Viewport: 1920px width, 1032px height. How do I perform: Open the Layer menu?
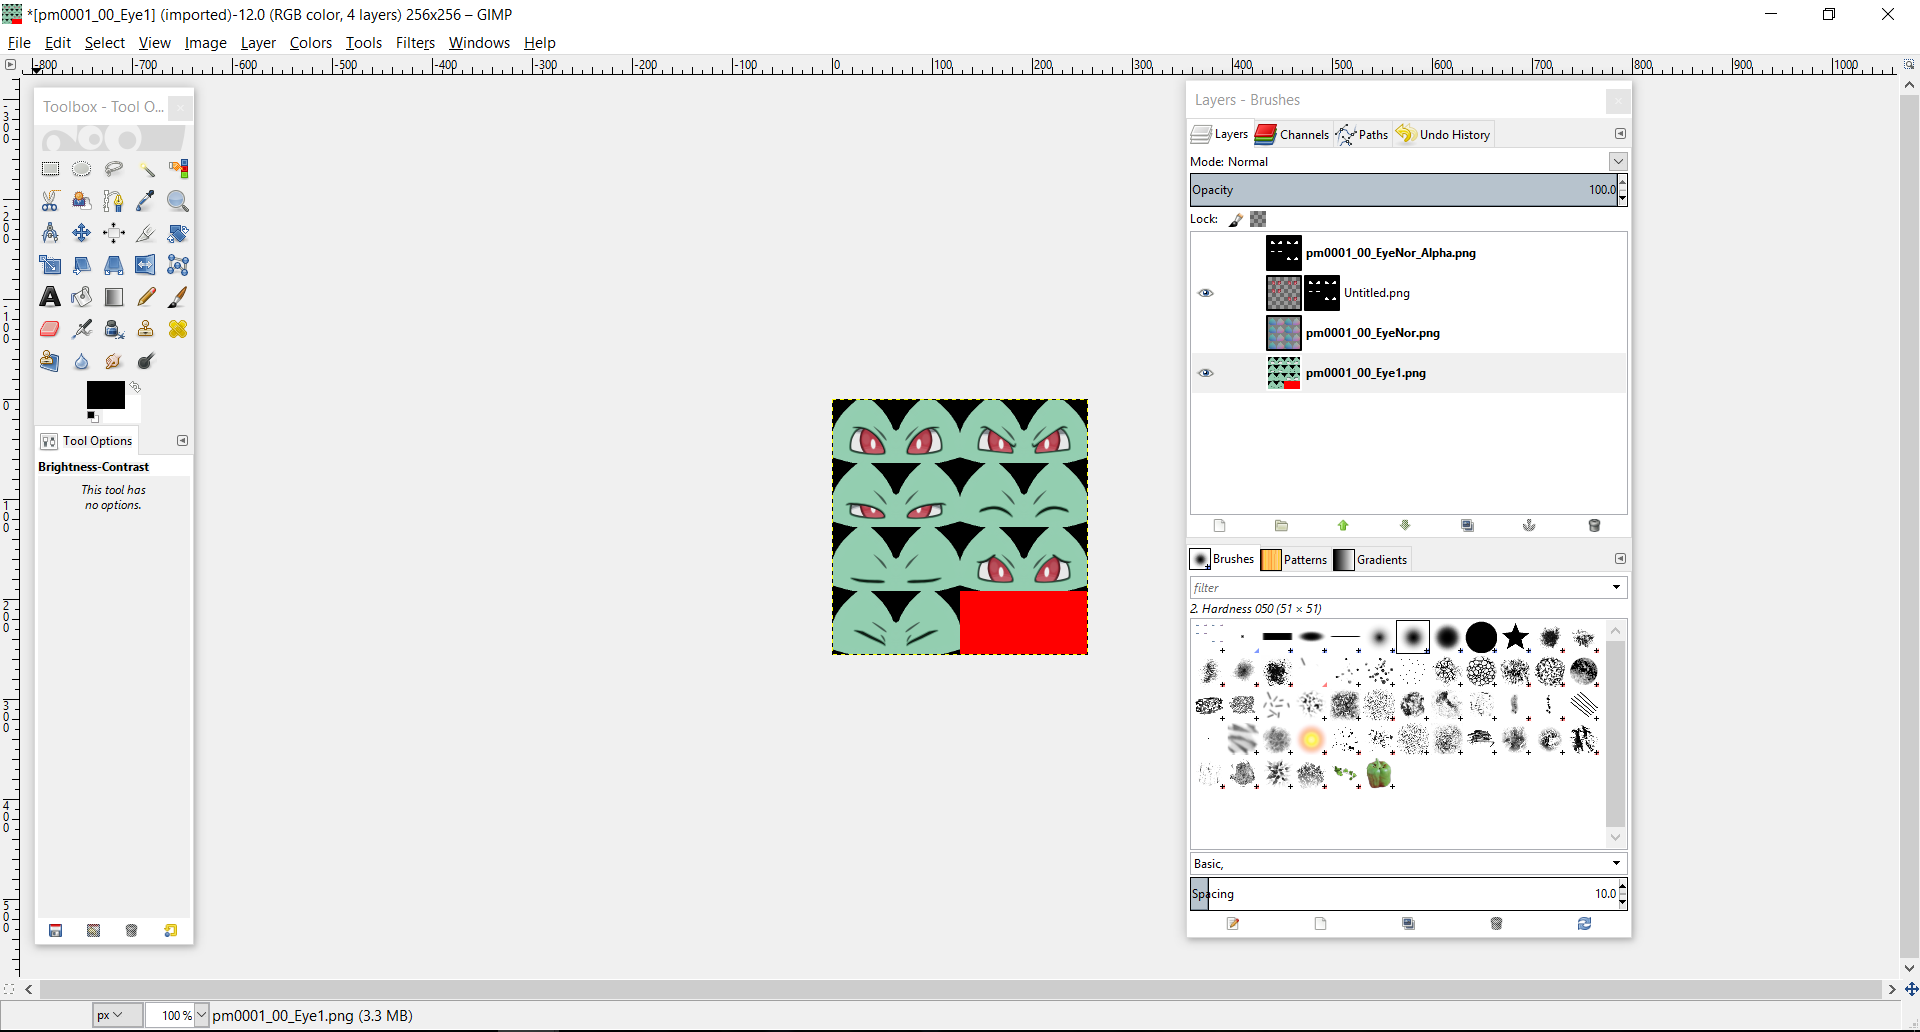coord(258,43)
